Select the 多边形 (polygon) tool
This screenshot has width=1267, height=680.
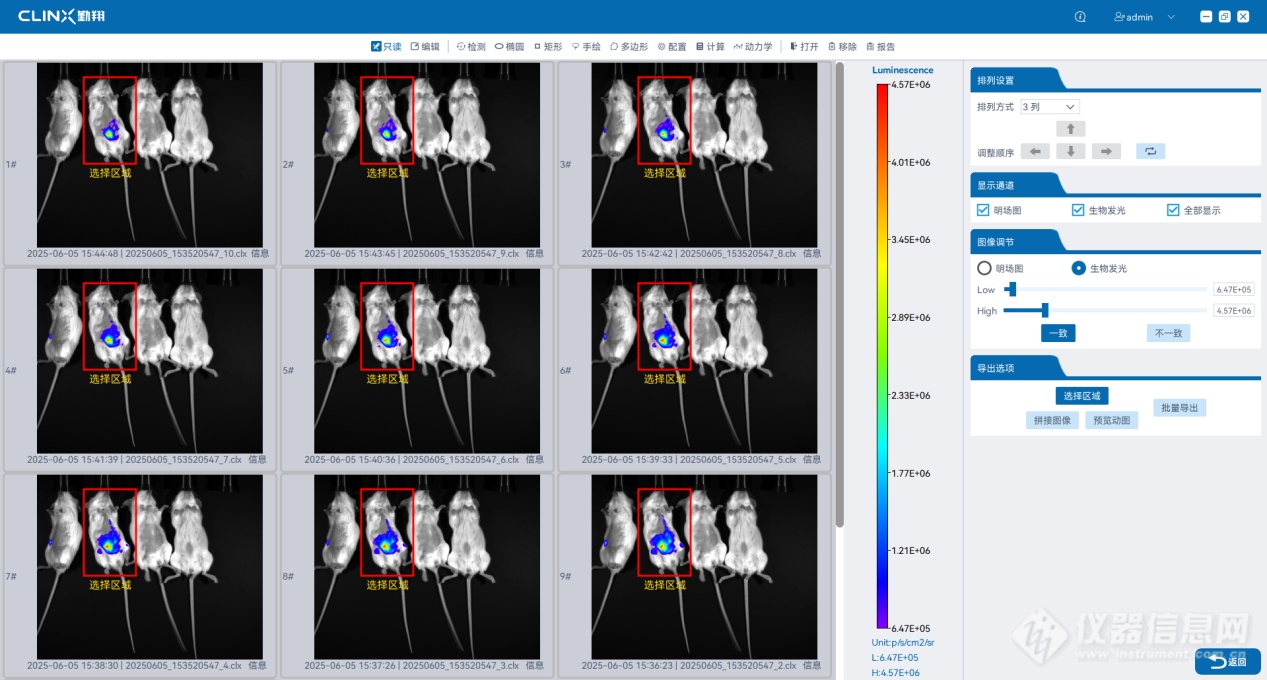(x=629, y=47)
